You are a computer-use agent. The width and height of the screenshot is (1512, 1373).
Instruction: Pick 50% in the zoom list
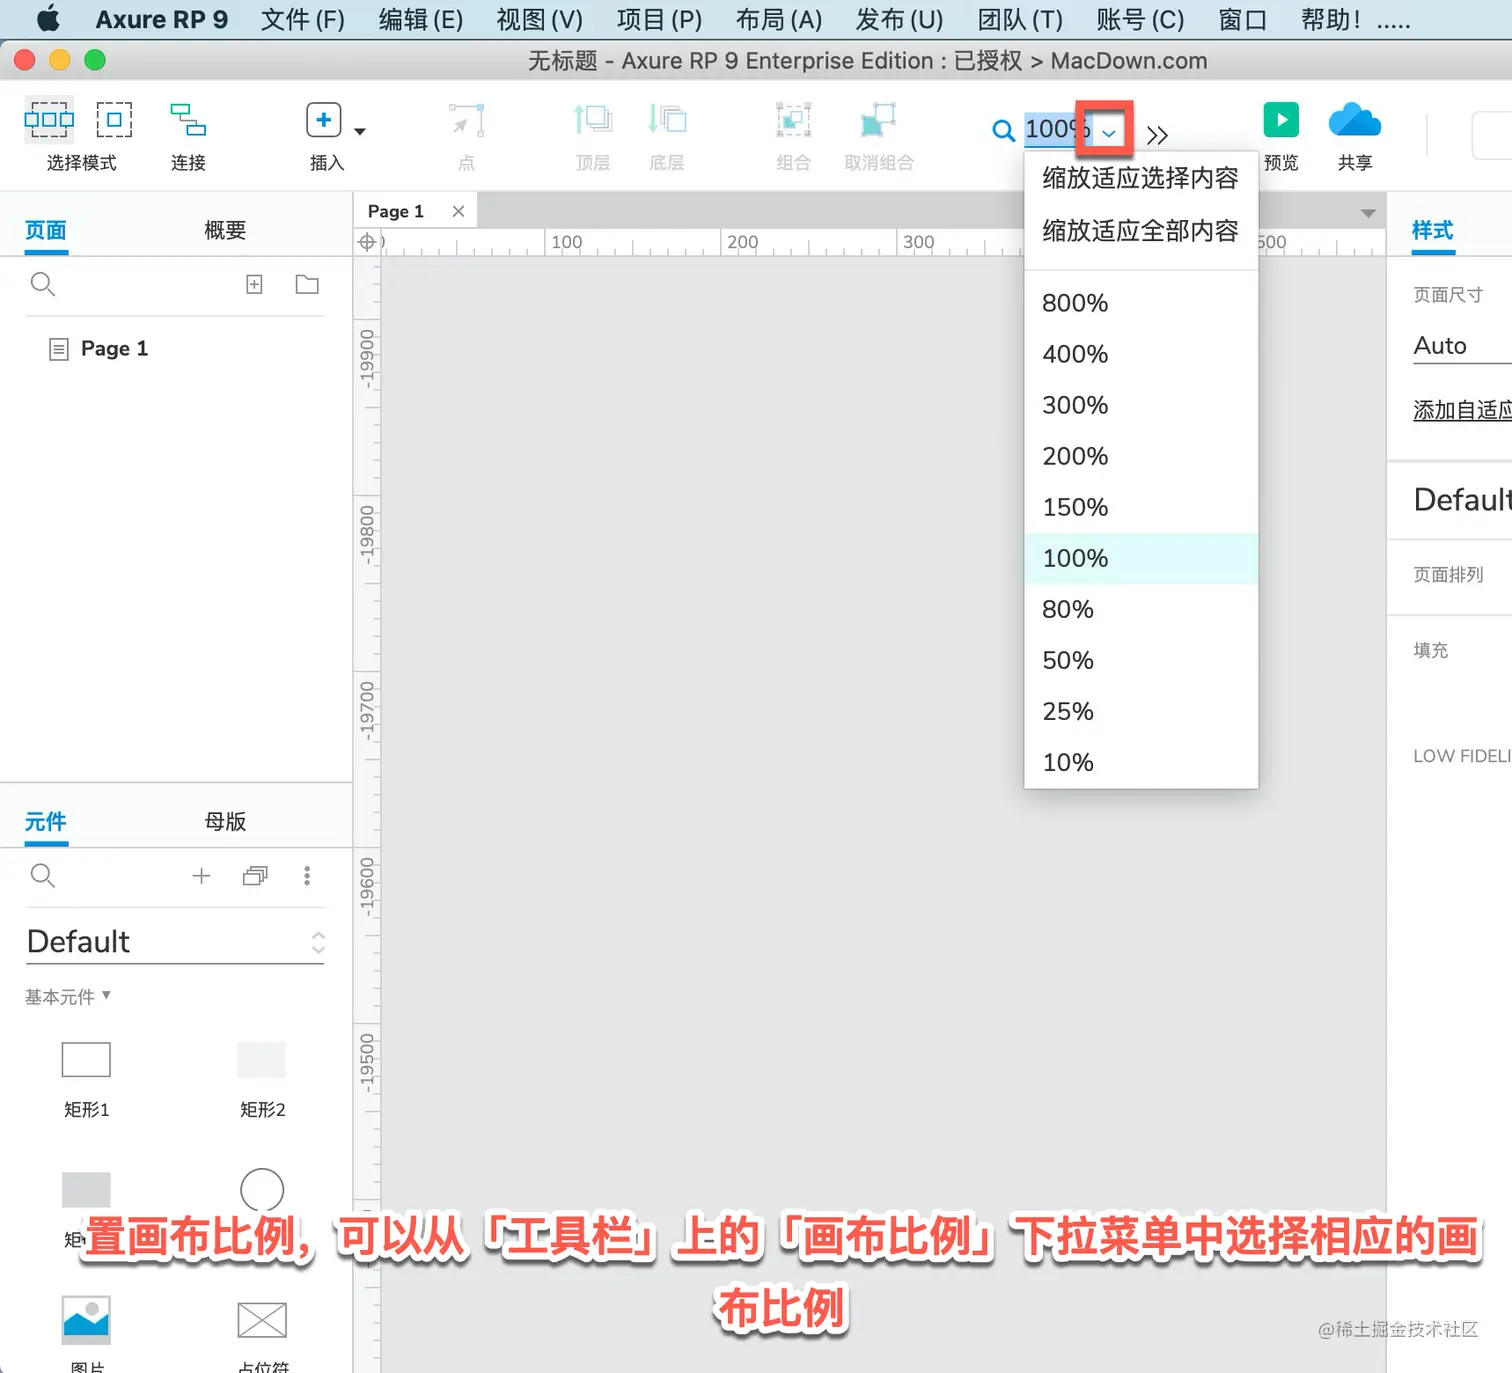tap(1141, 660)
